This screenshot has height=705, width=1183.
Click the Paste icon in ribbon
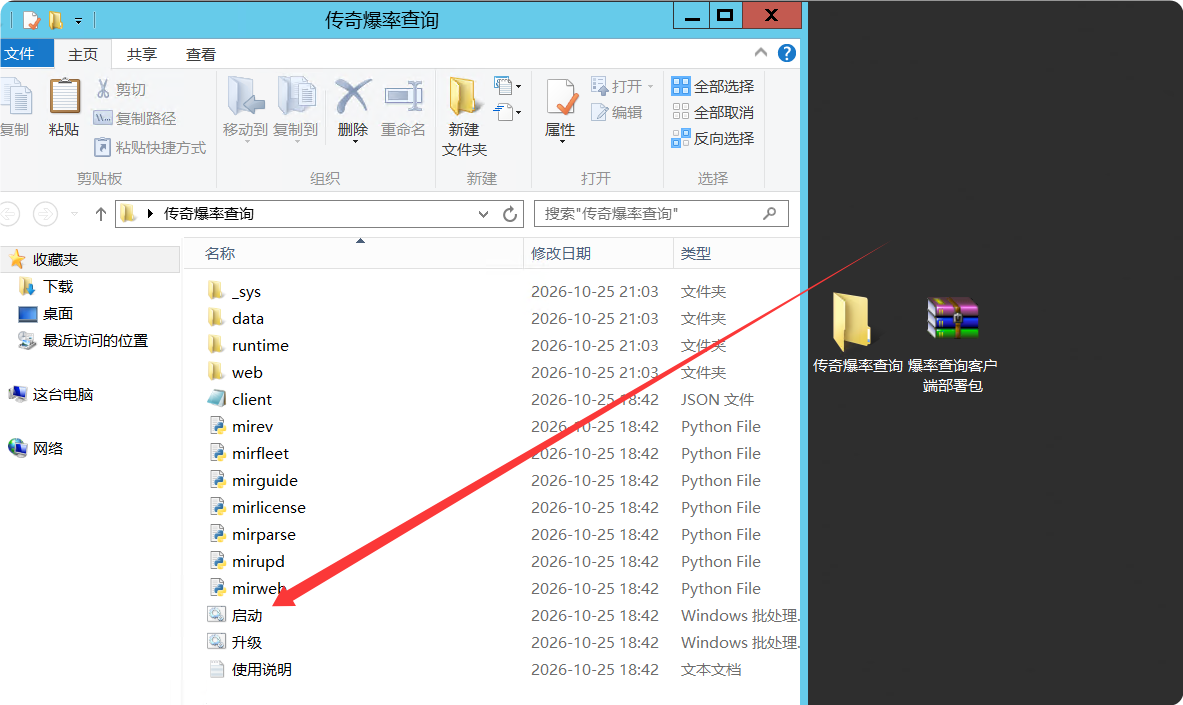pos(64,98)
